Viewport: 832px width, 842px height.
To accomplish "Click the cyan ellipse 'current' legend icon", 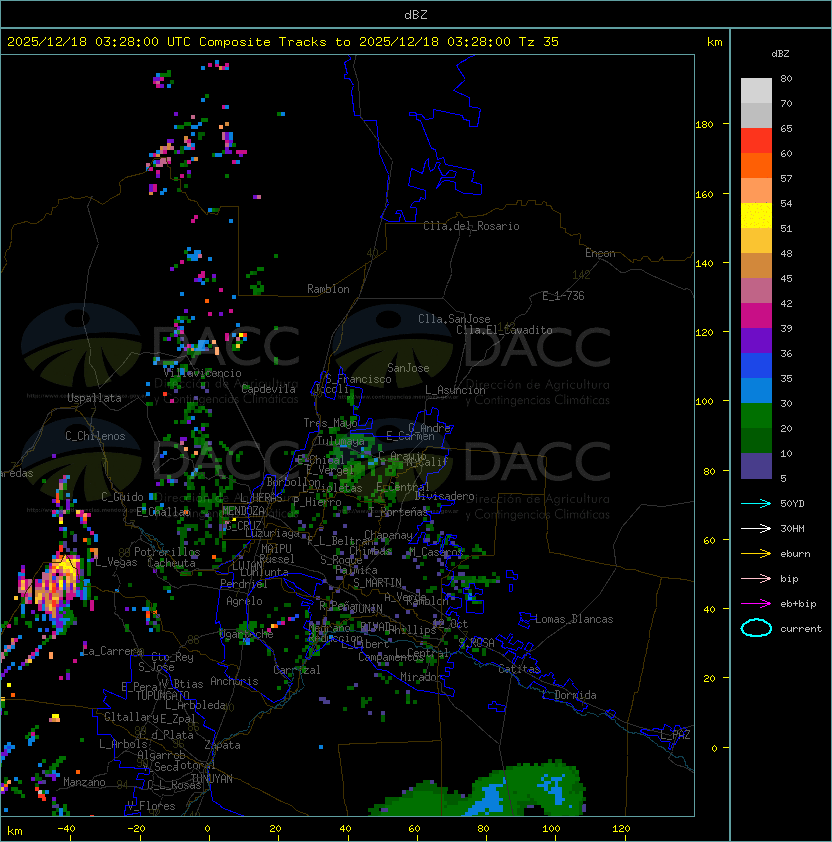I will tap(756, 628).
